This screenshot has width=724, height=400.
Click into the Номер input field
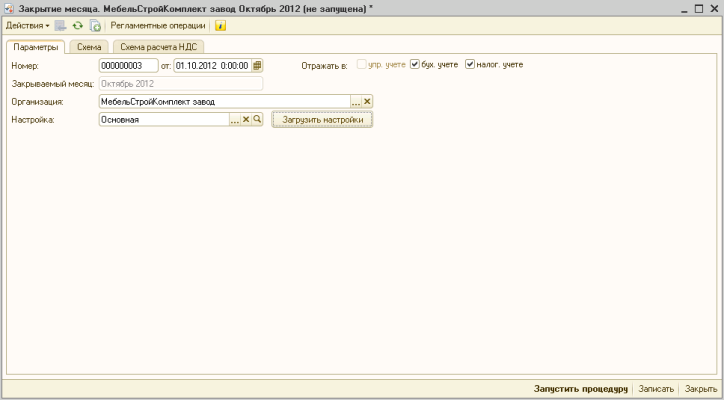(128, 65)
